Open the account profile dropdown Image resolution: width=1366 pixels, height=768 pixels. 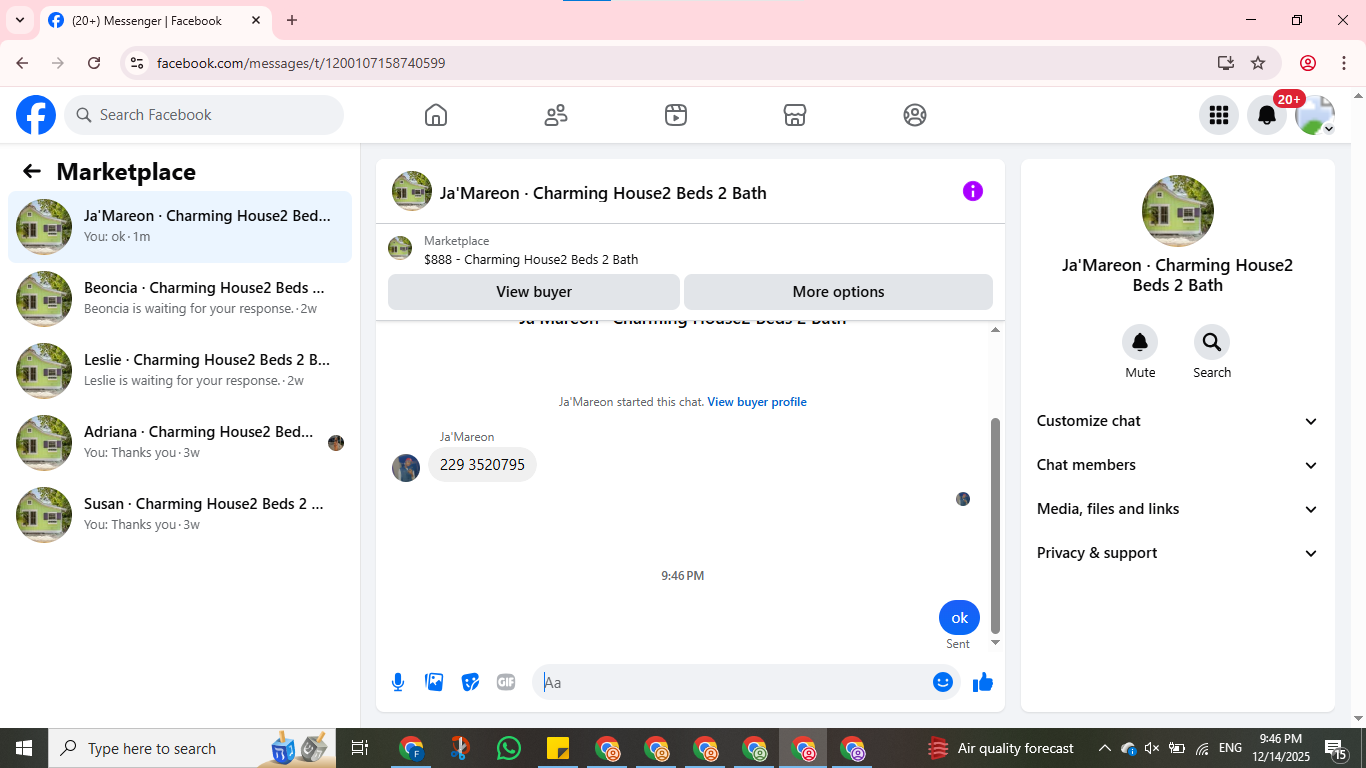point(1315,115)
